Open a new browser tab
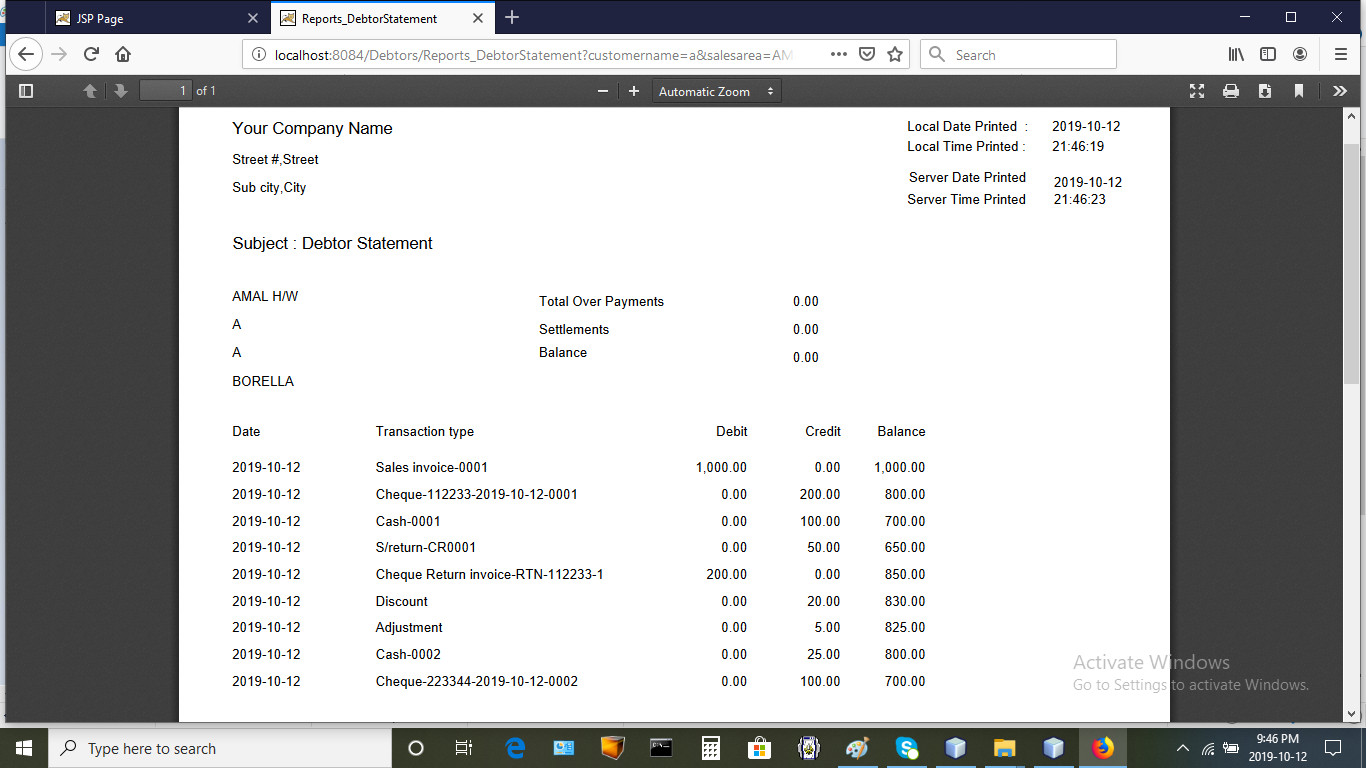 (x=512, y=18)
